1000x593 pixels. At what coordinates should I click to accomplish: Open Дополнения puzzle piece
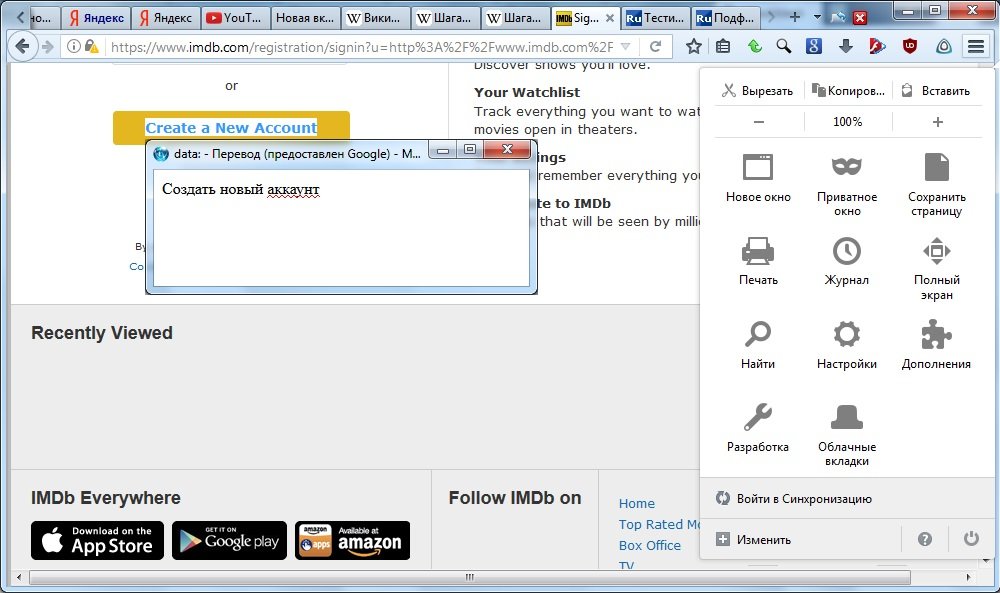(x=937, y=345)
